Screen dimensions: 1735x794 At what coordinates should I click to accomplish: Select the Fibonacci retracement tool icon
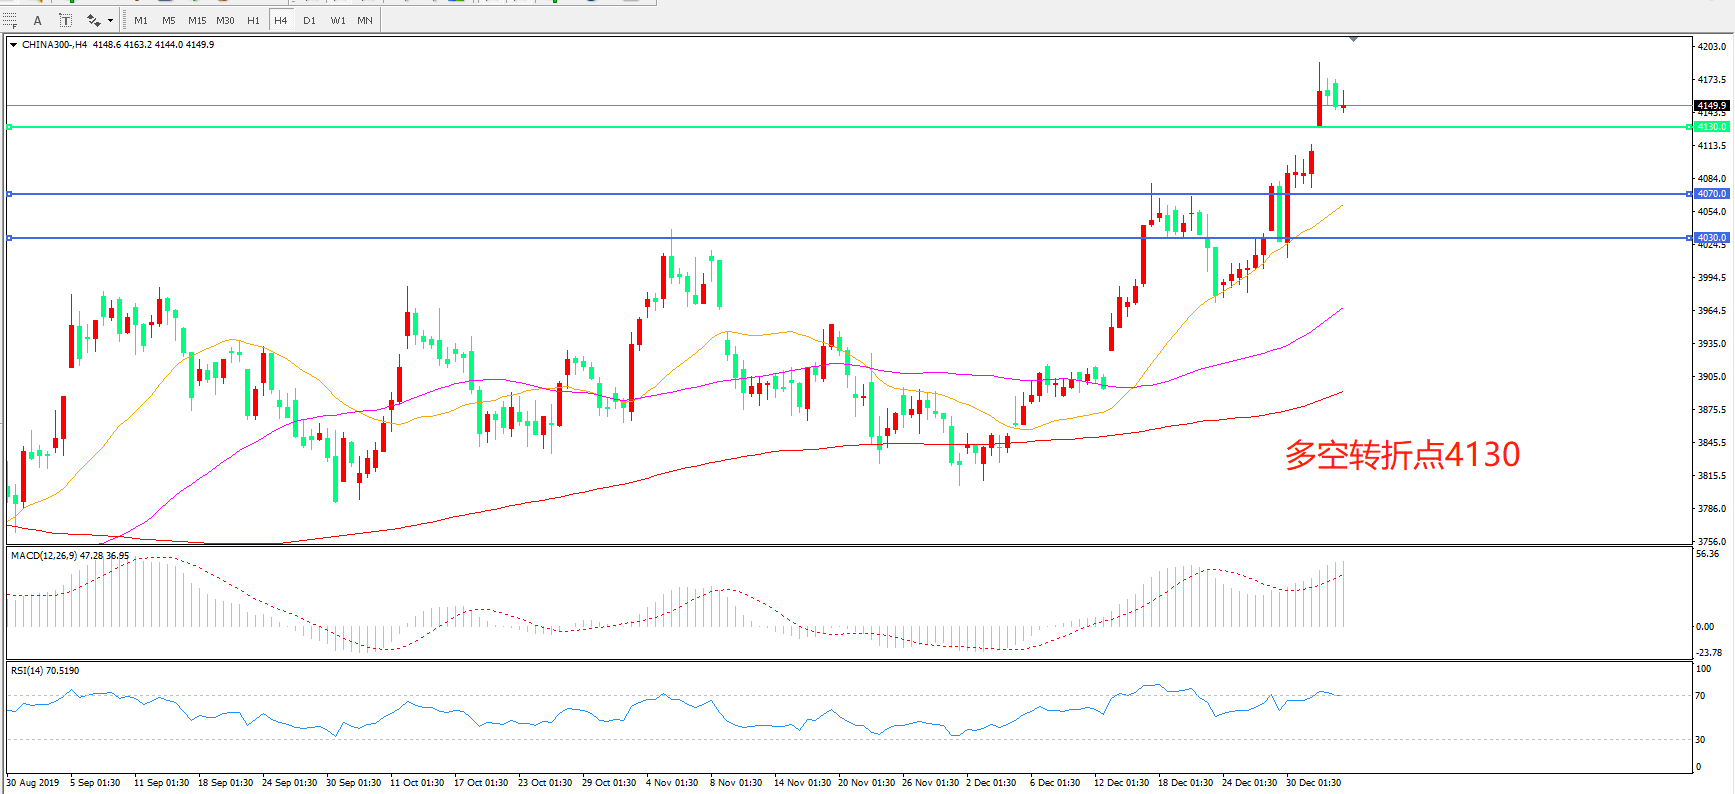pos(10,20)
